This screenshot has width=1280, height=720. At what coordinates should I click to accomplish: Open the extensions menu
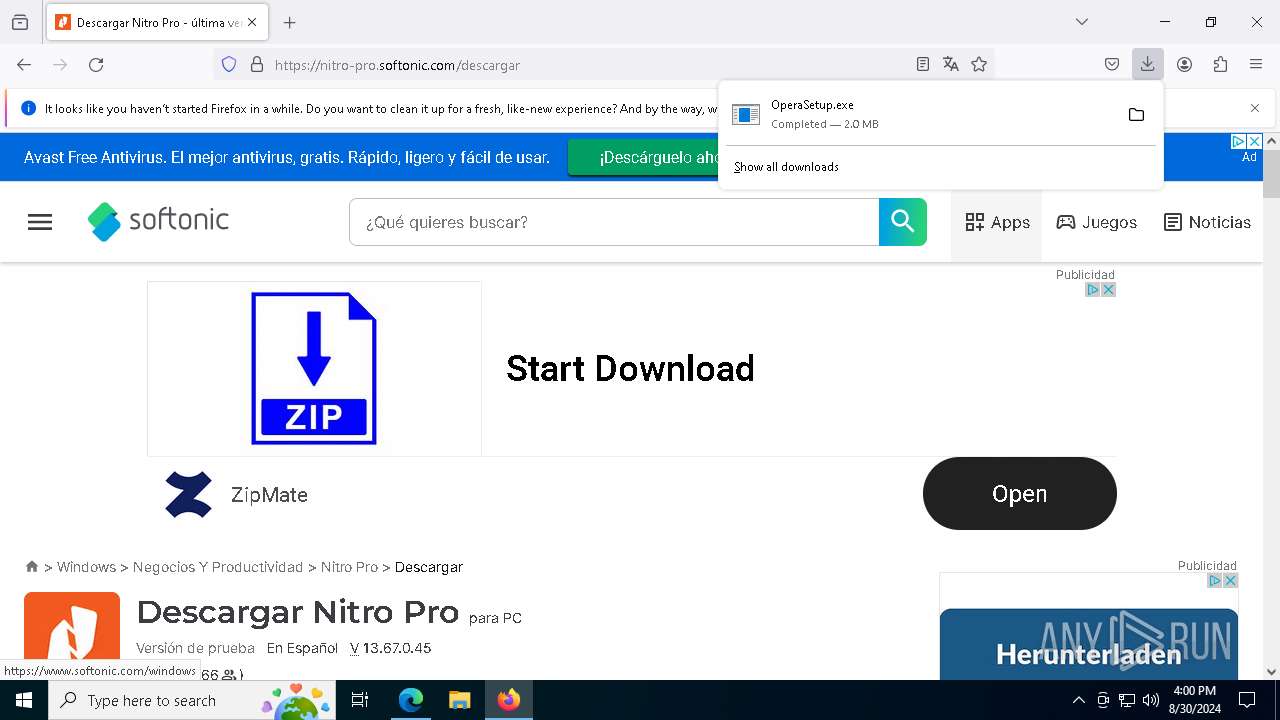[x=1220, y=64]
